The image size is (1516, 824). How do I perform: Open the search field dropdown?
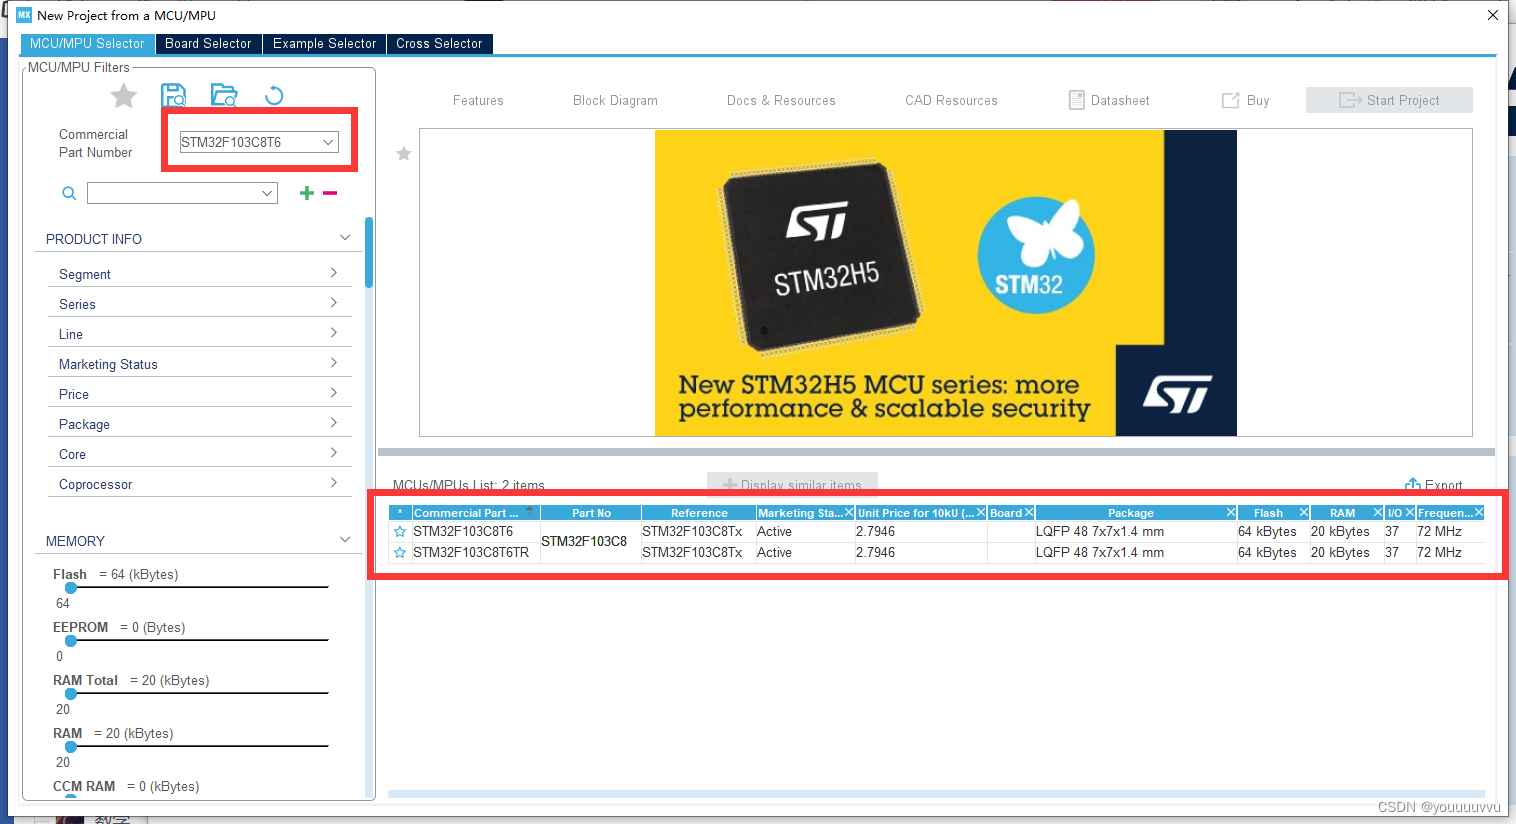[267, 193]
